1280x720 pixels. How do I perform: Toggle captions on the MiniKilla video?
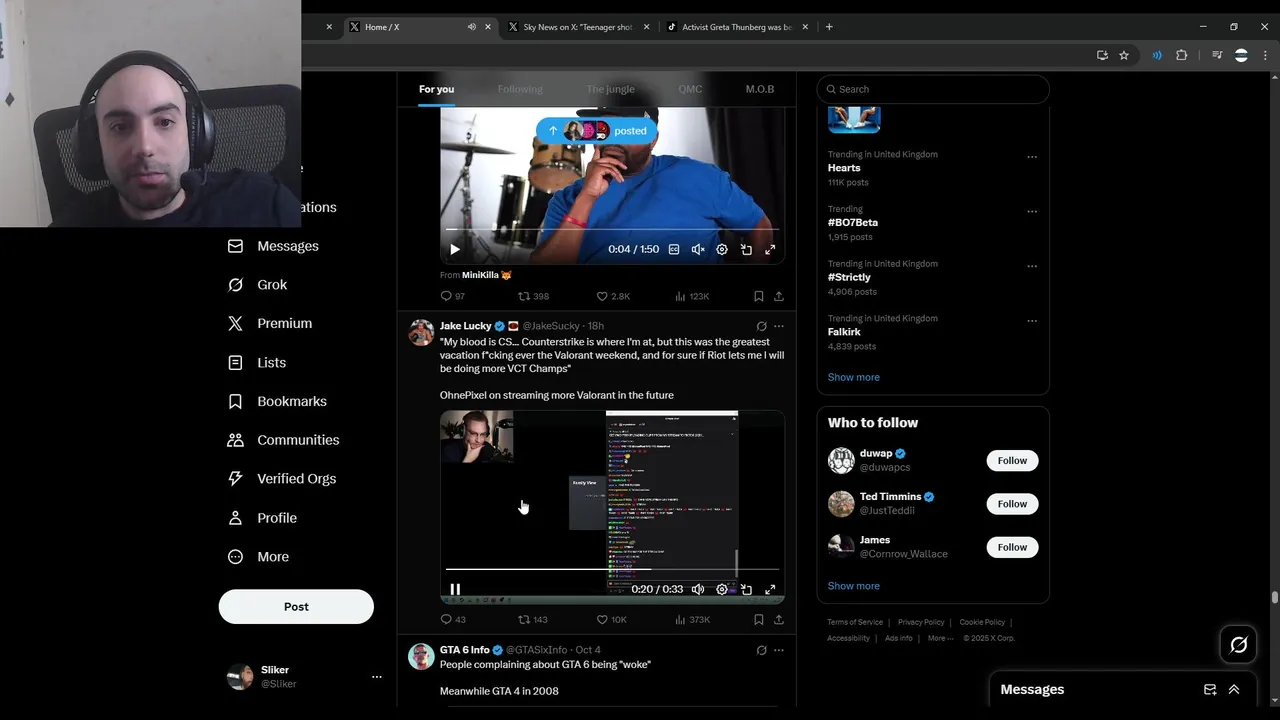click(674, 249)
